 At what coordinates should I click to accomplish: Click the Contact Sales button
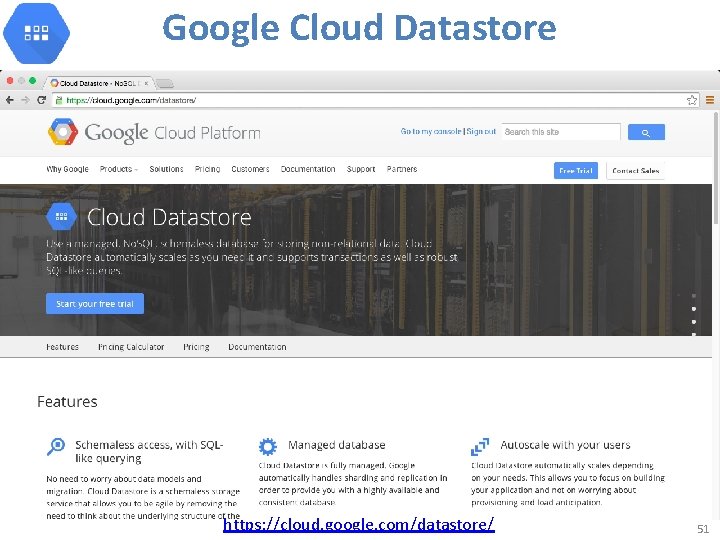[636, 170]
